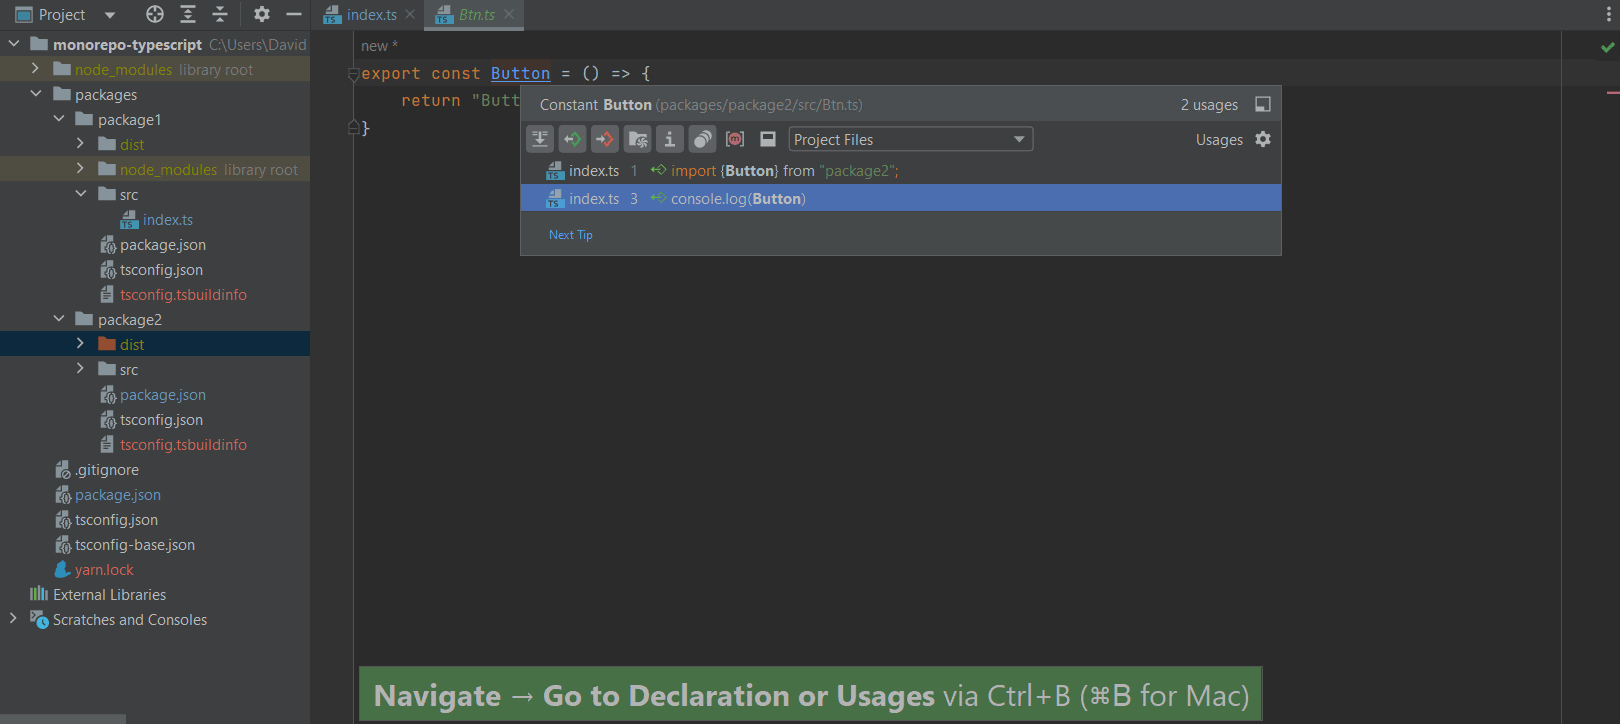Click Open in Find Tool Window icon beside '2 usages'
1620x724 pixels.
[1263, 105]
